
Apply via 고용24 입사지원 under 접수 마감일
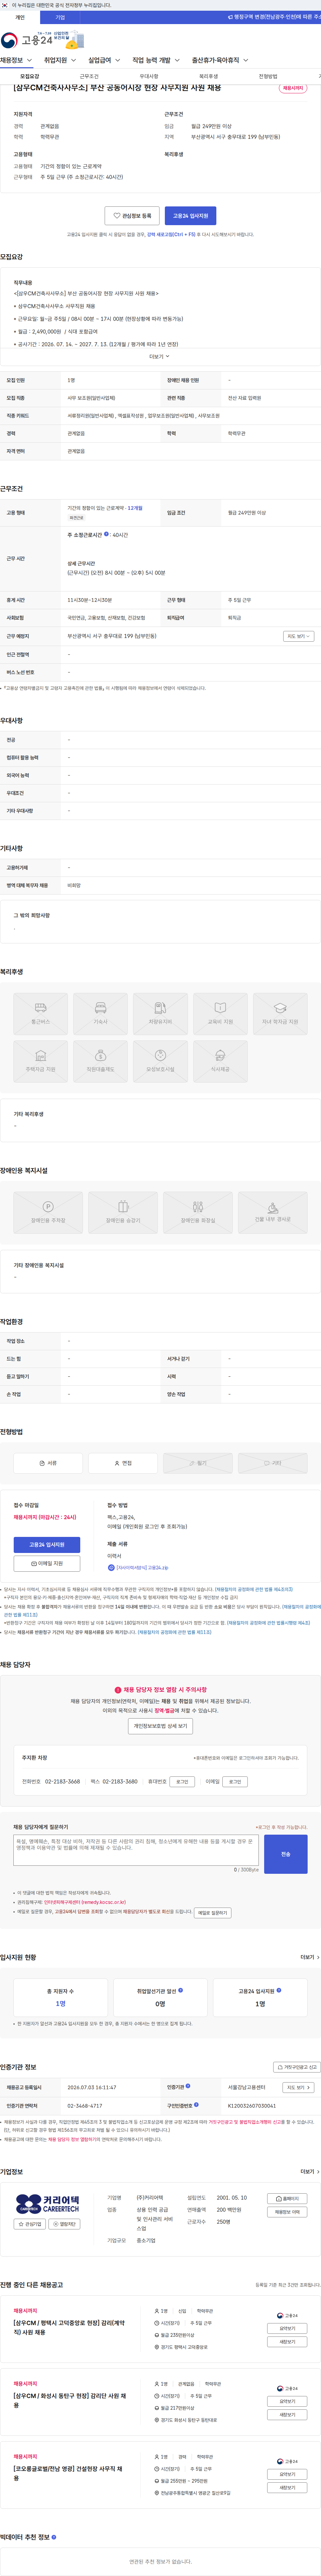[47, 1545]
